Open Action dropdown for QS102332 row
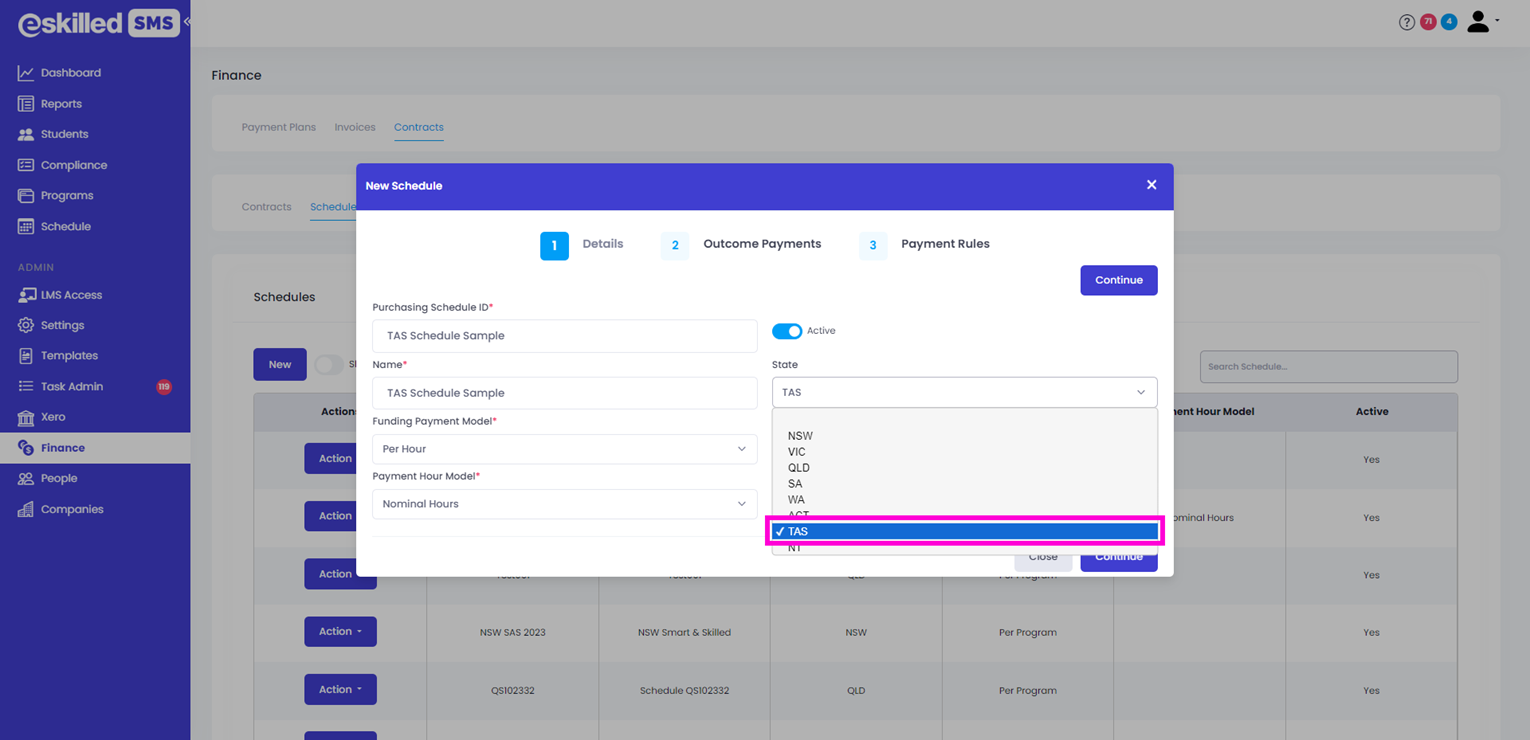 340,690
